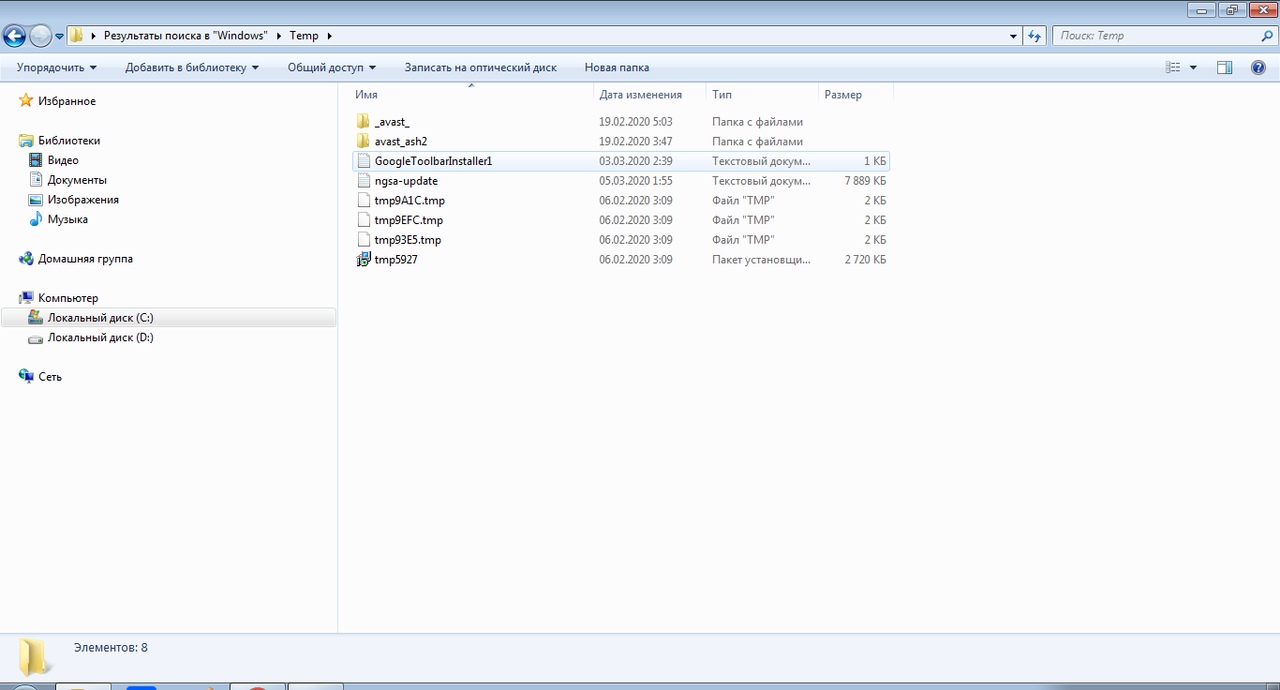Go back with the Back arrow button

[x=14, y=36]
